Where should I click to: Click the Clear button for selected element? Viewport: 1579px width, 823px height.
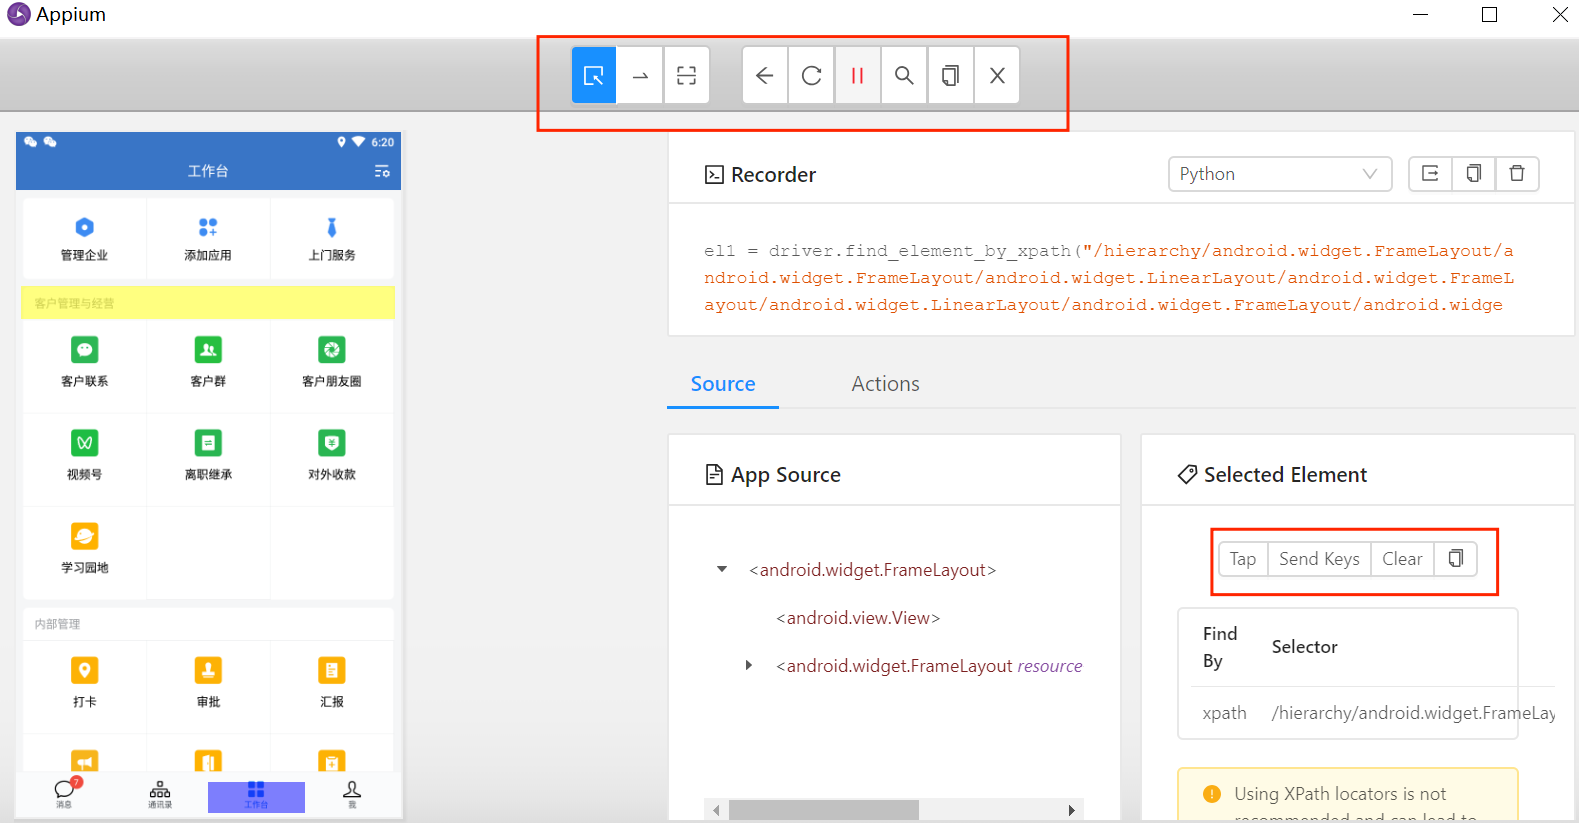pyautogui.click(x=1402, y=559)
